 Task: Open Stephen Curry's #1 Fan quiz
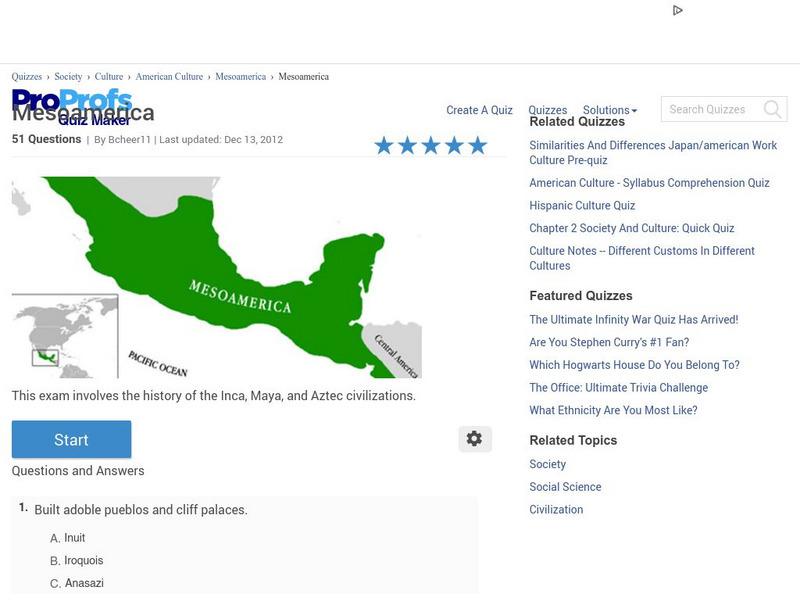coord(609,342)
